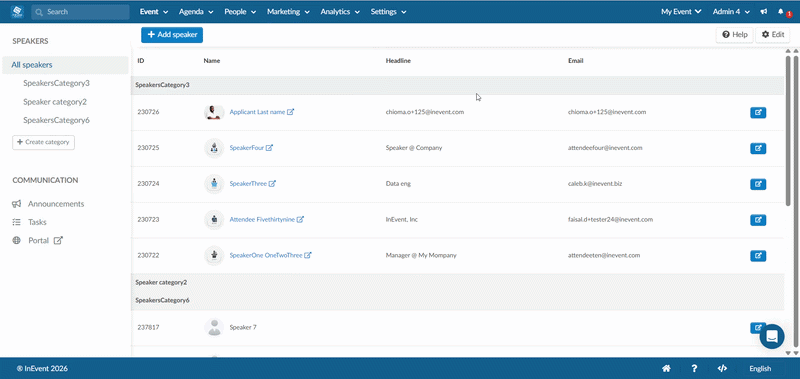This screenshot has height=379, width=800.
Task: Click external link icon beside SpeakerFour name
Action: tap(269, 148)
